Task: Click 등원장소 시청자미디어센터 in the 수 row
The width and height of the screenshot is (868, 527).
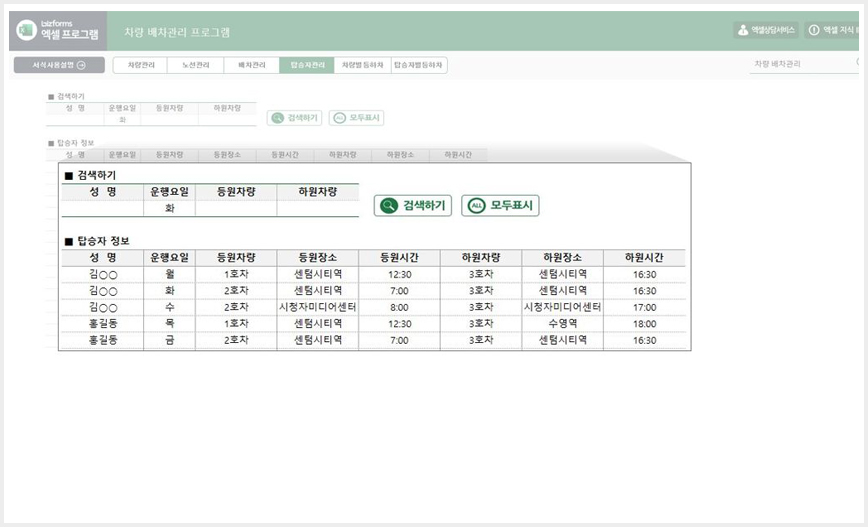Action: click(x=318, y=307)
